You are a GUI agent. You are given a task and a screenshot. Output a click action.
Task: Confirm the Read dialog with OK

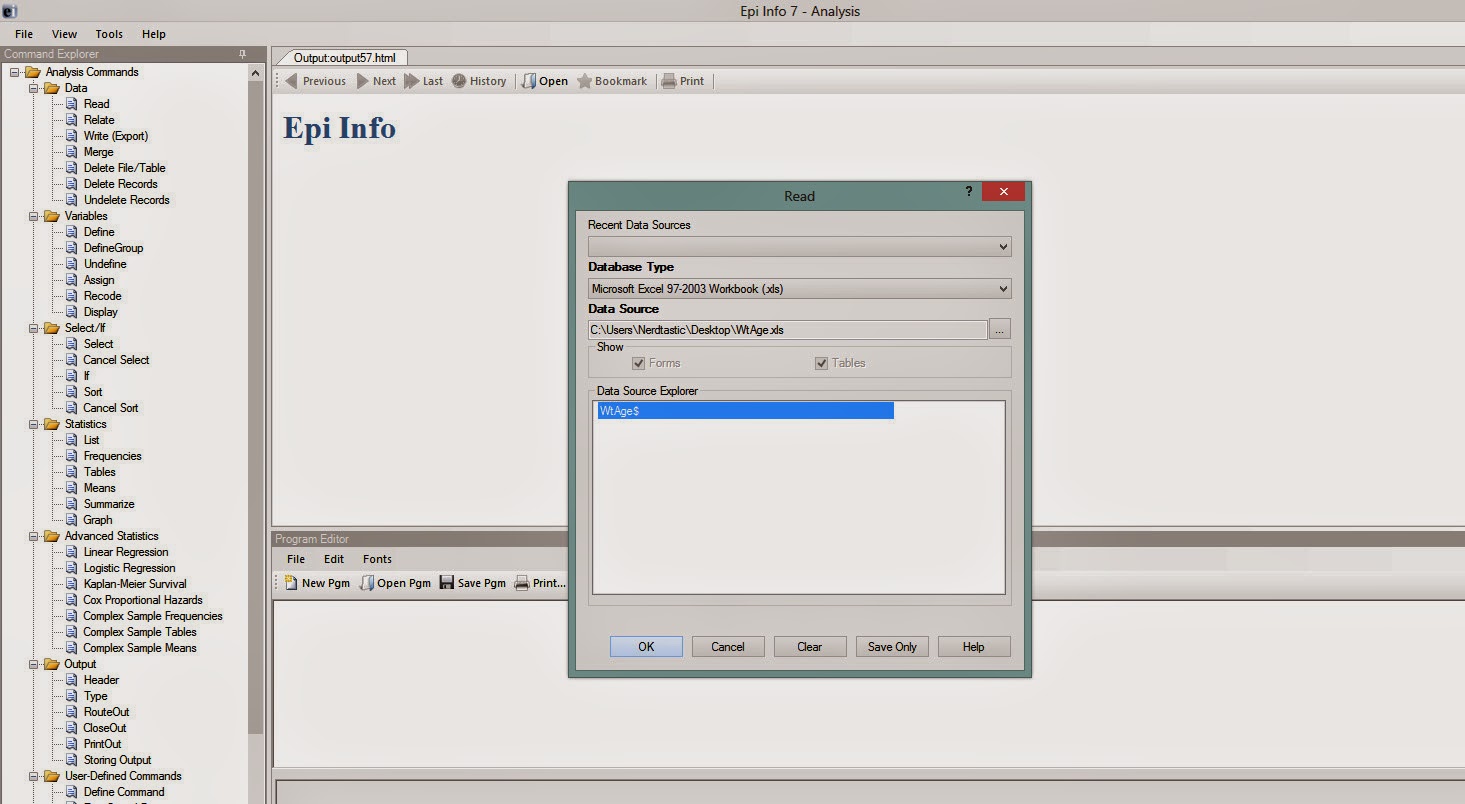[x=646, y=647]
